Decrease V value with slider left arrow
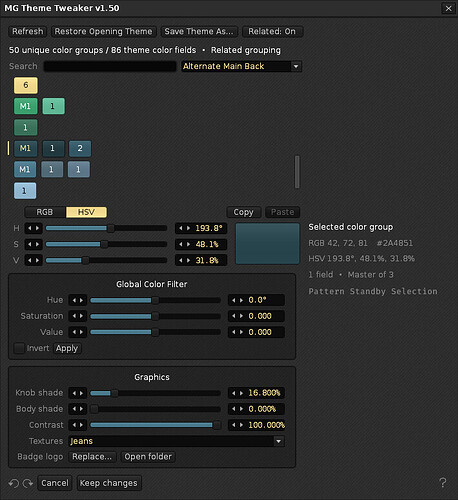The height and width of the screenshot is (500, 458). coord(29,260)
